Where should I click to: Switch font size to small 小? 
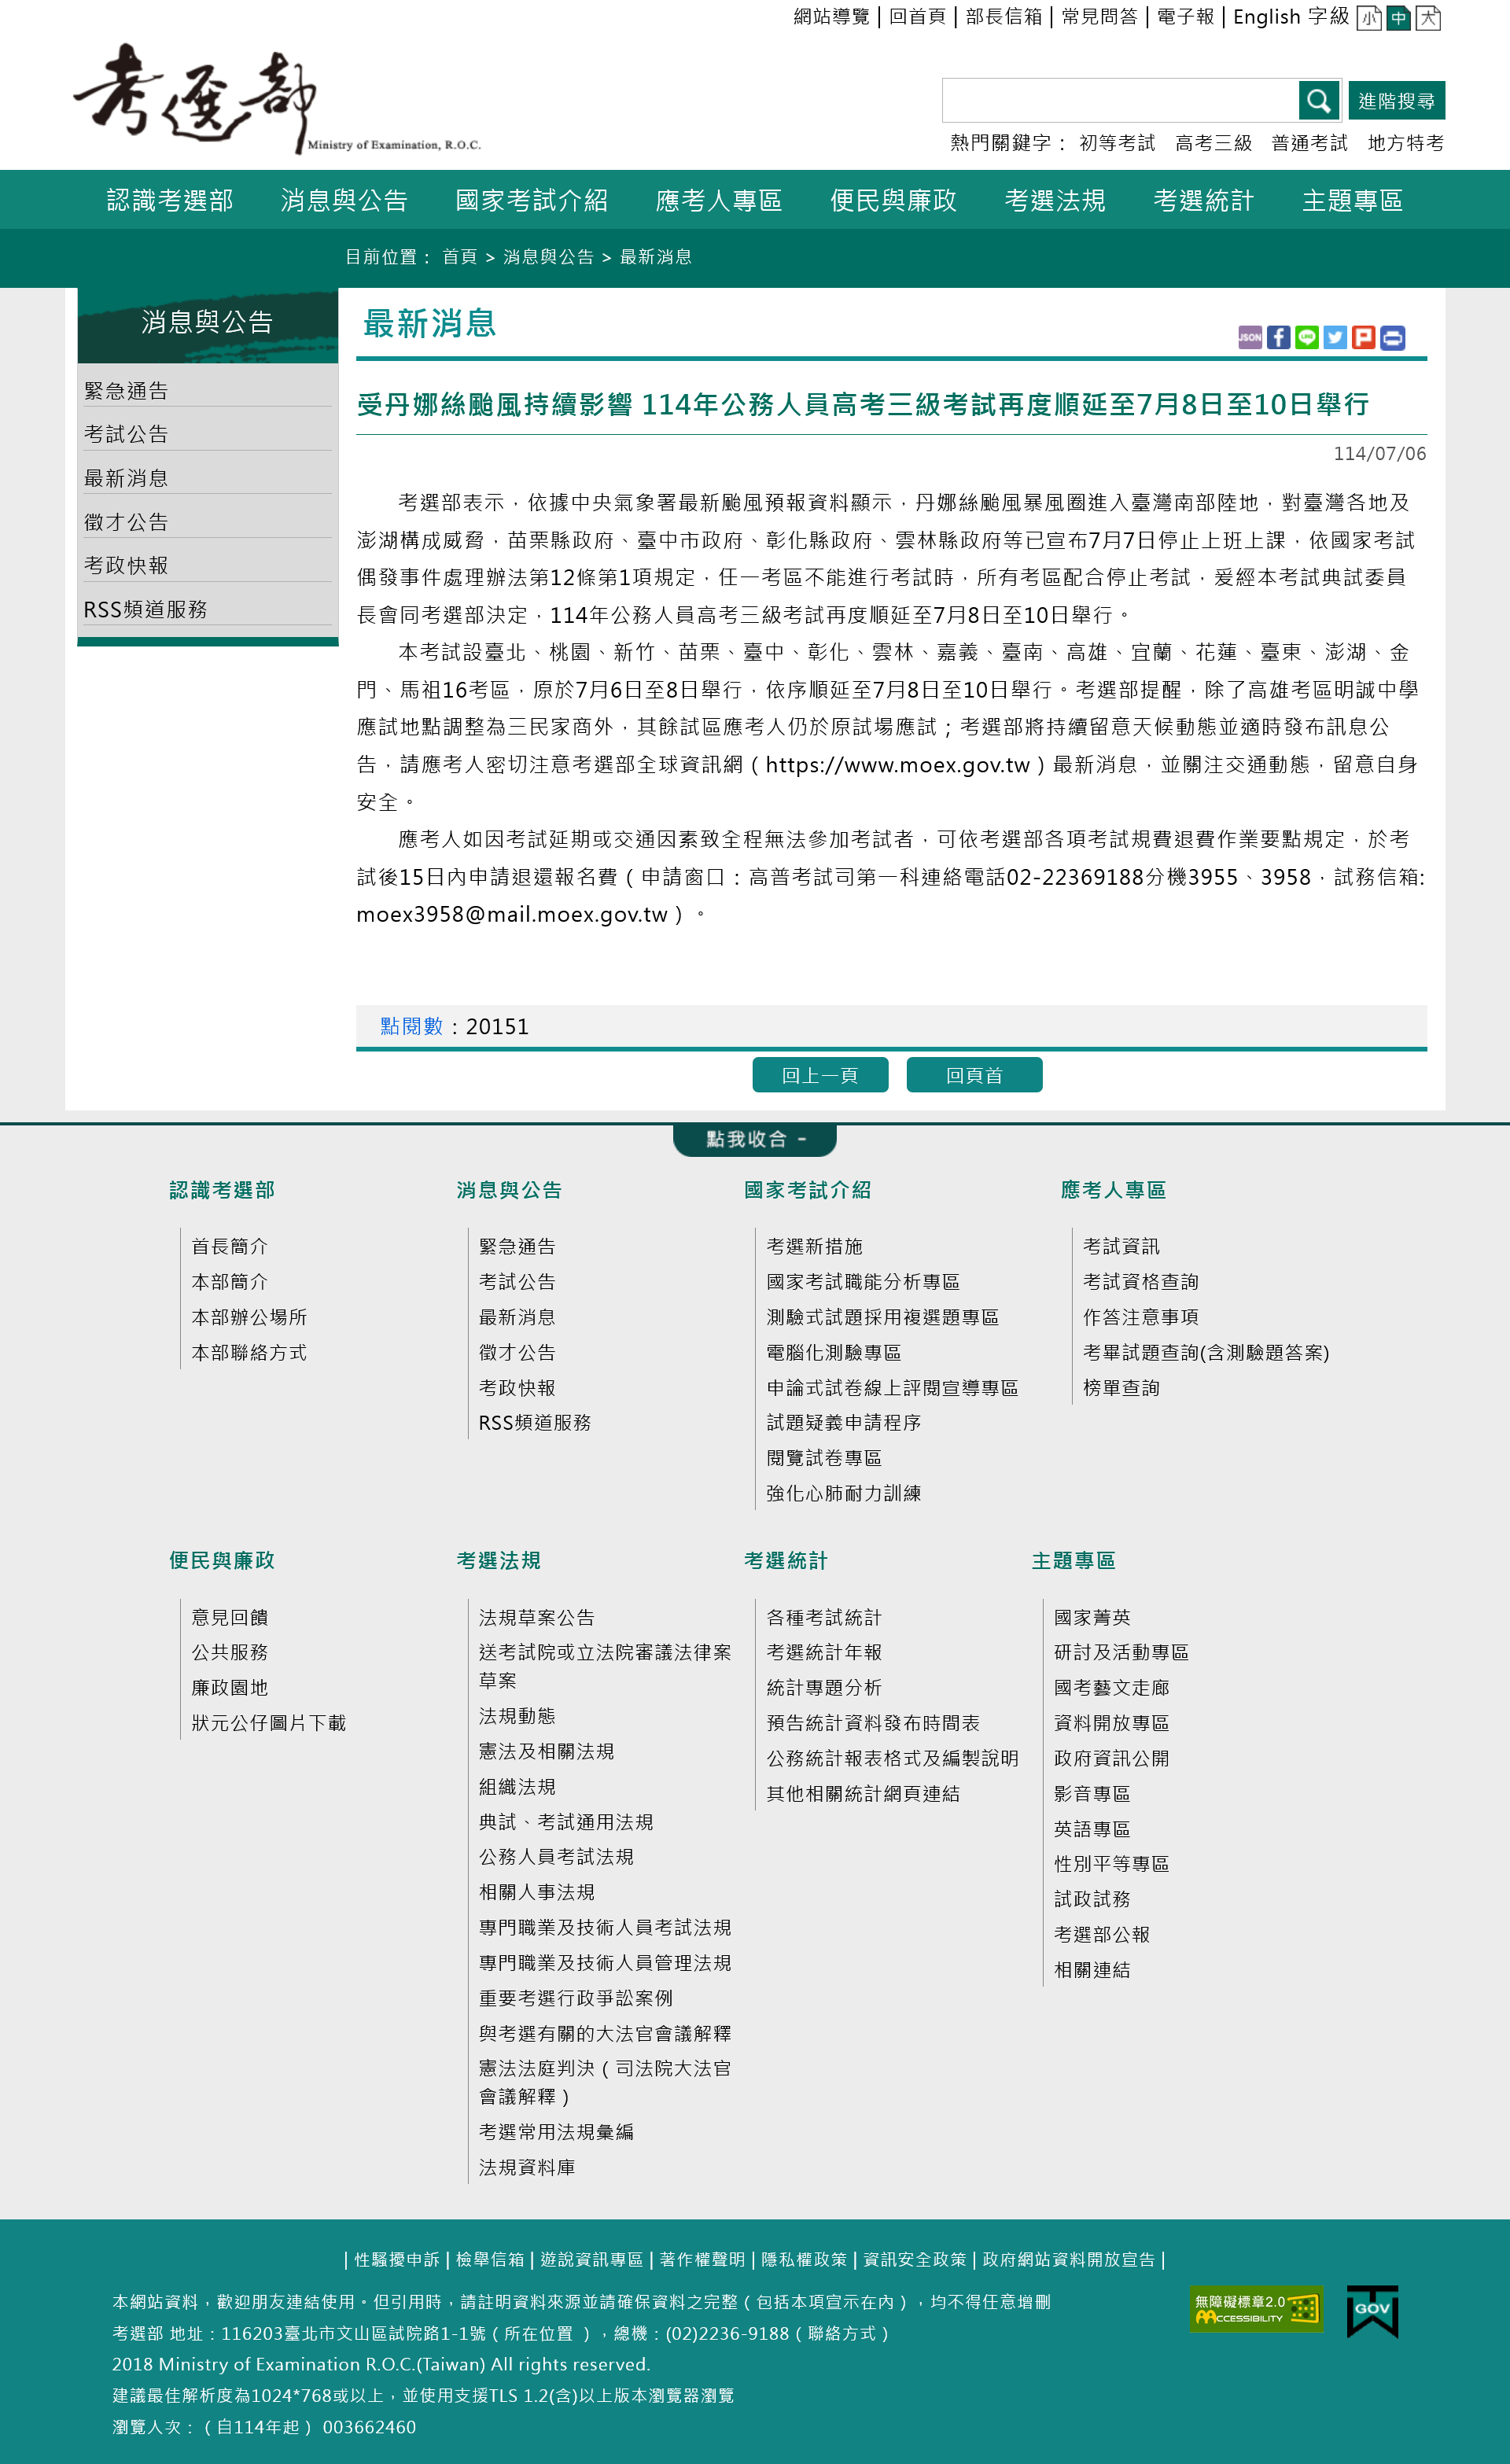[x=1370, y=18]
